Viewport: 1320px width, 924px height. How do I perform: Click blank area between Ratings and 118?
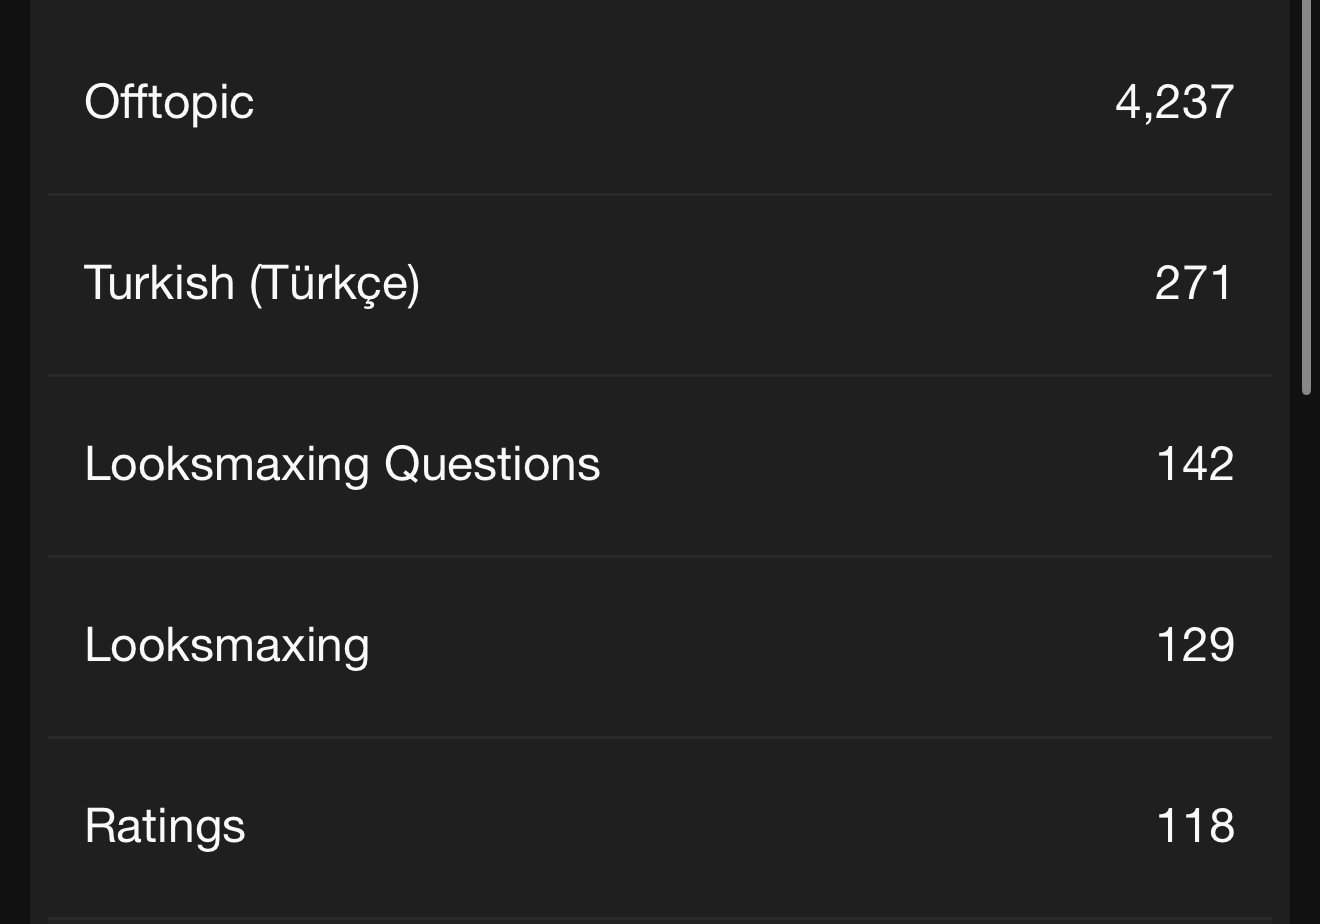coord(700,826)
